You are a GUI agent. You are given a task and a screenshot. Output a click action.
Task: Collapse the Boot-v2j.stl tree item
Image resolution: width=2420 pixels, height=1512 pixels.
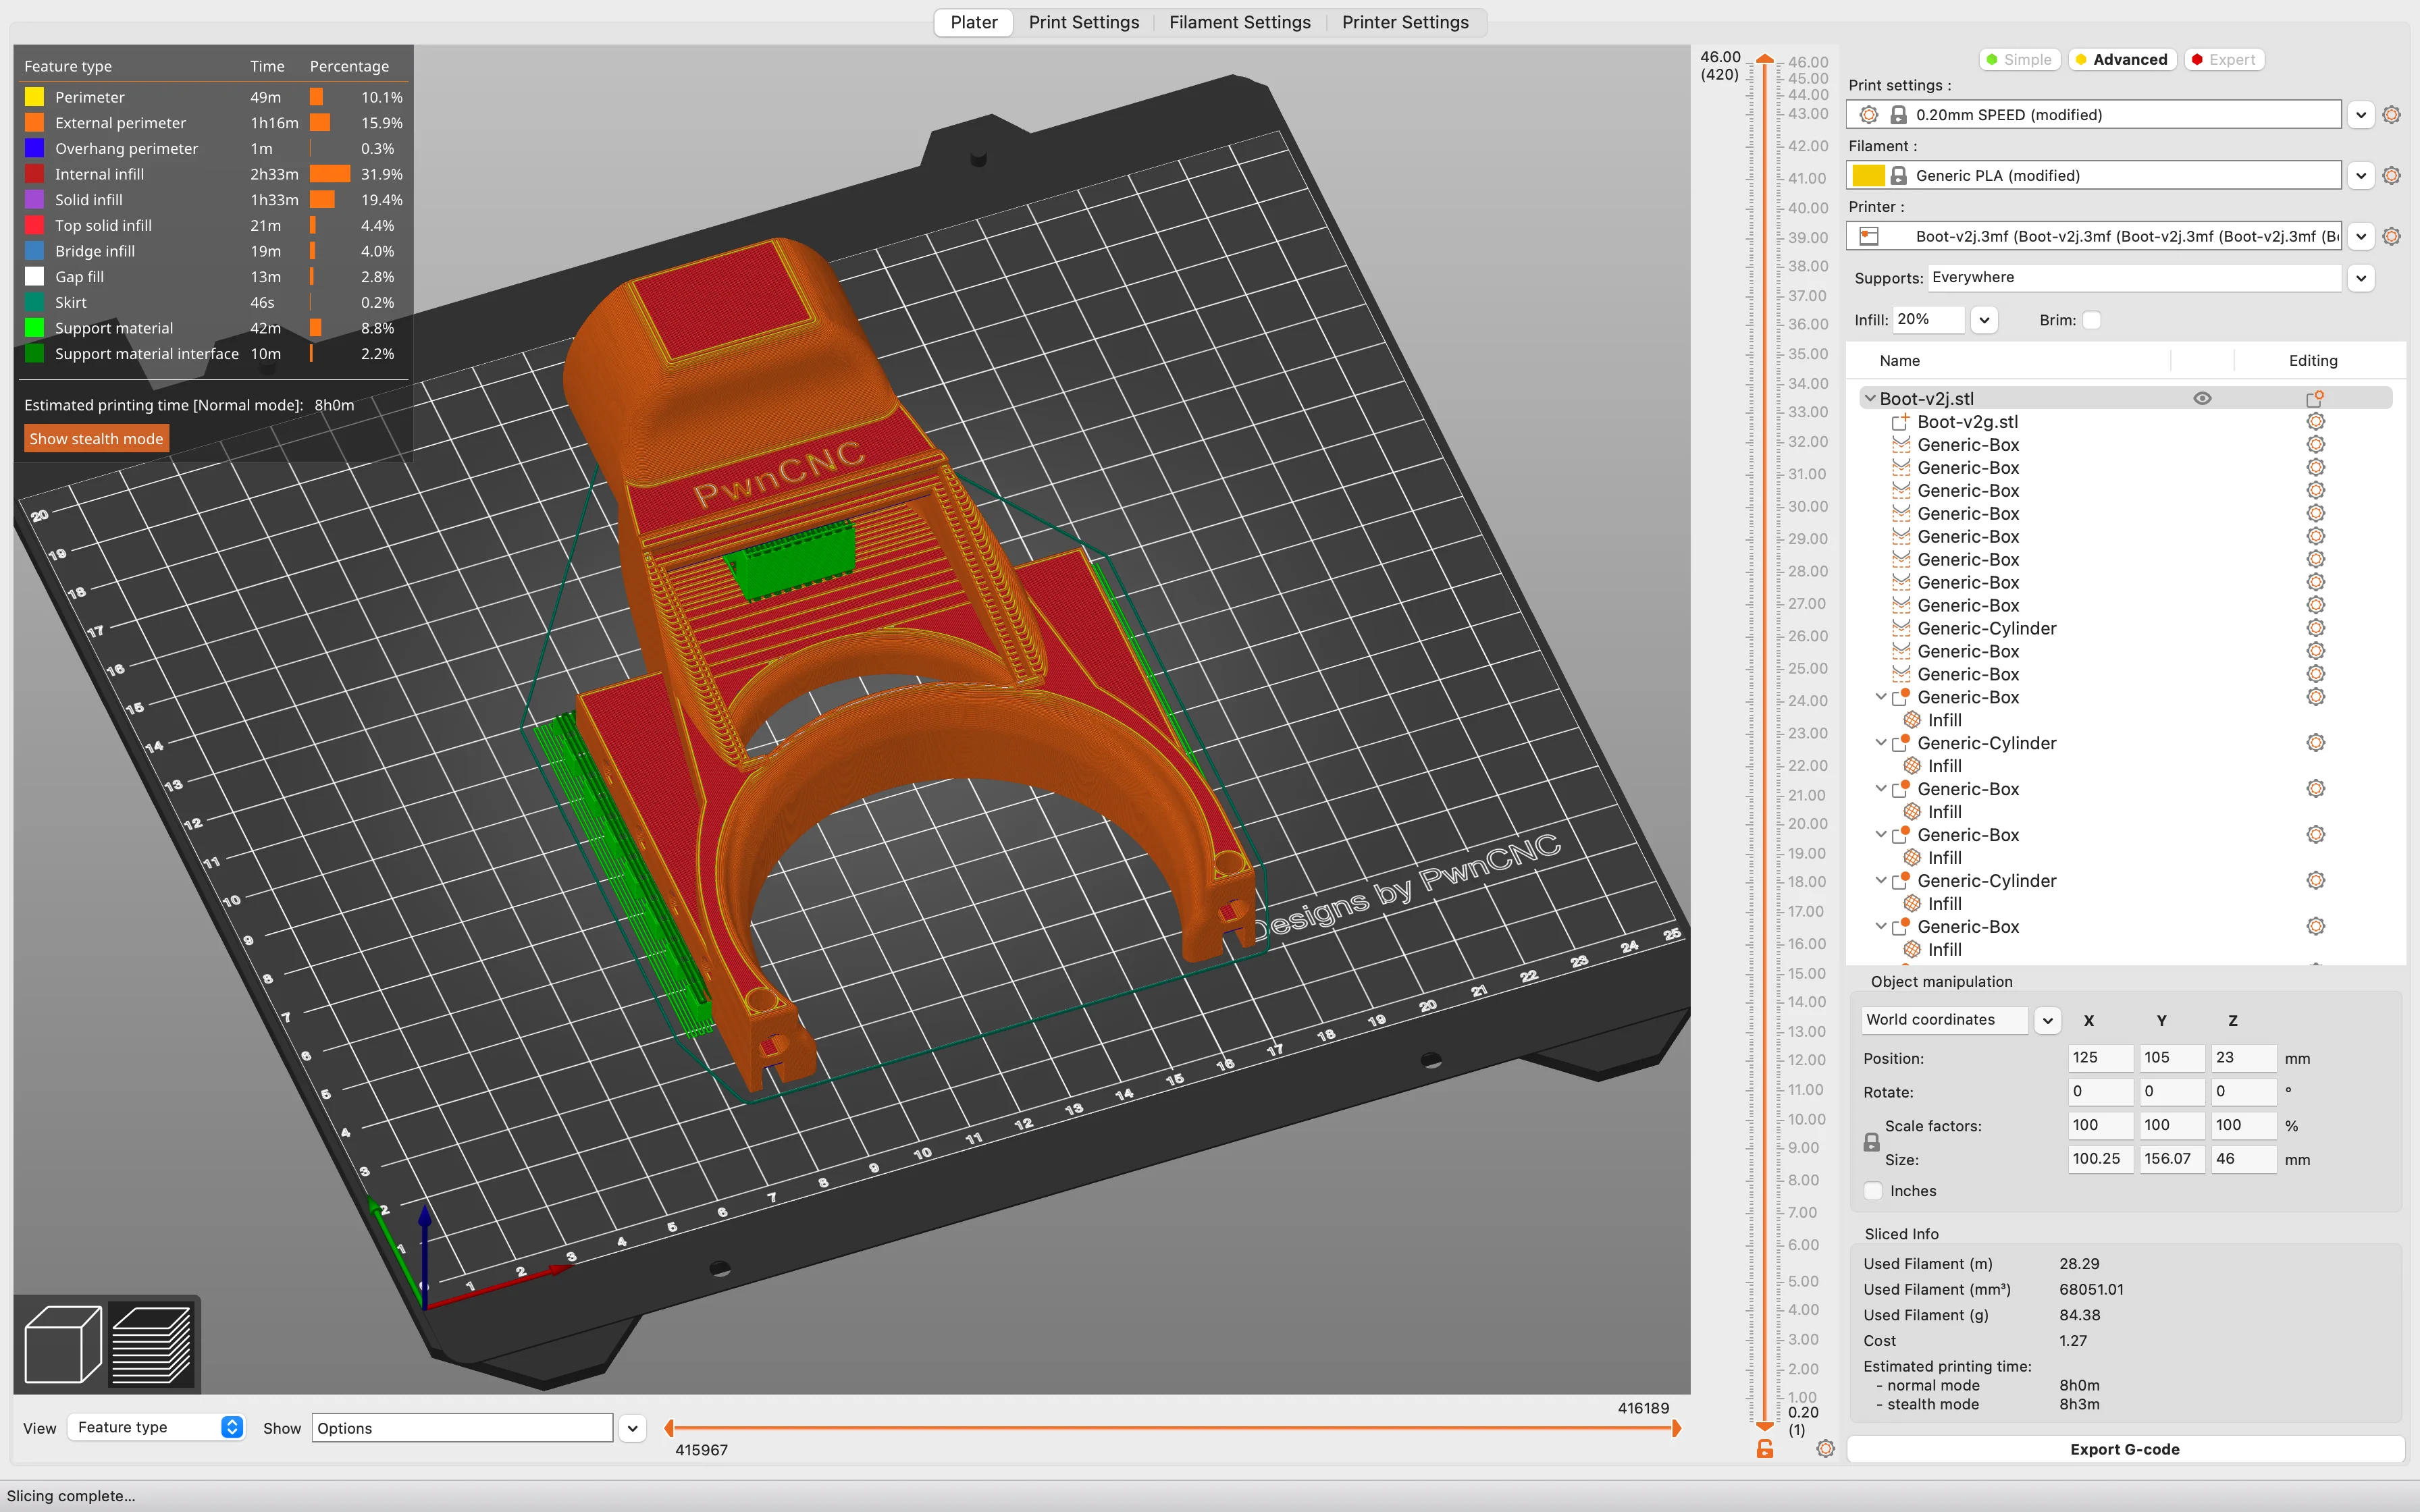(1869, 398)
